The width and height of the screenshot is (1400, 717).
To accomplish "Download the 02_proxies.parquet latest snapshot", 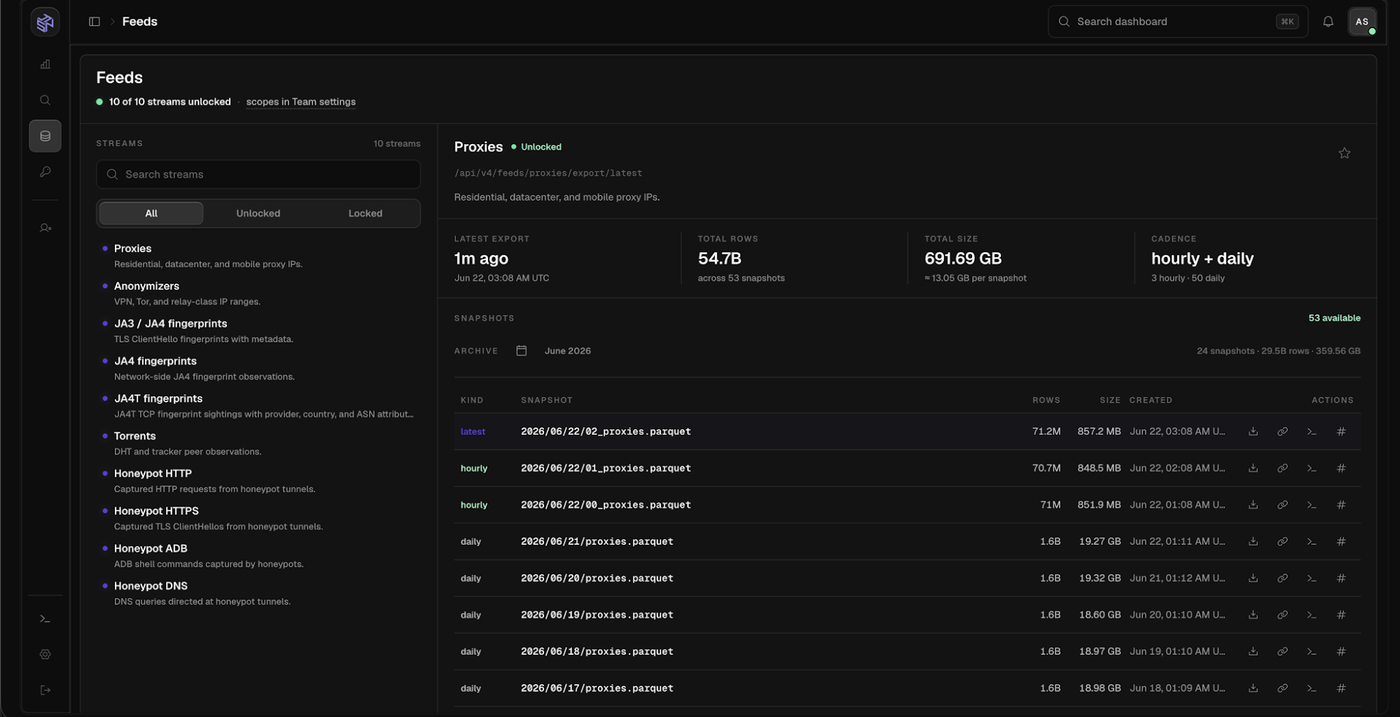I will (x=1253, y=432).
